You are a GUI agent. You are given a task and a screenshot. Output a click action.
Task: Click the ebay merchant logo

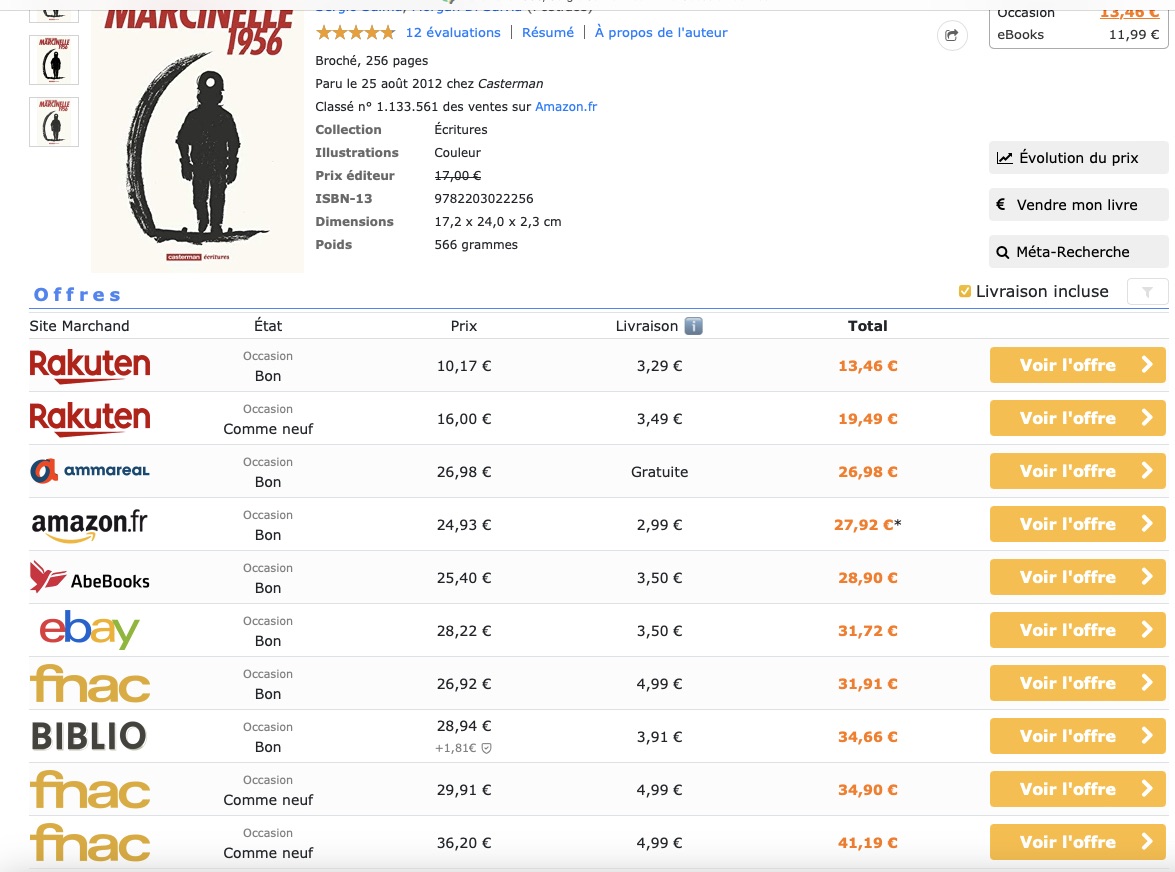90,630
